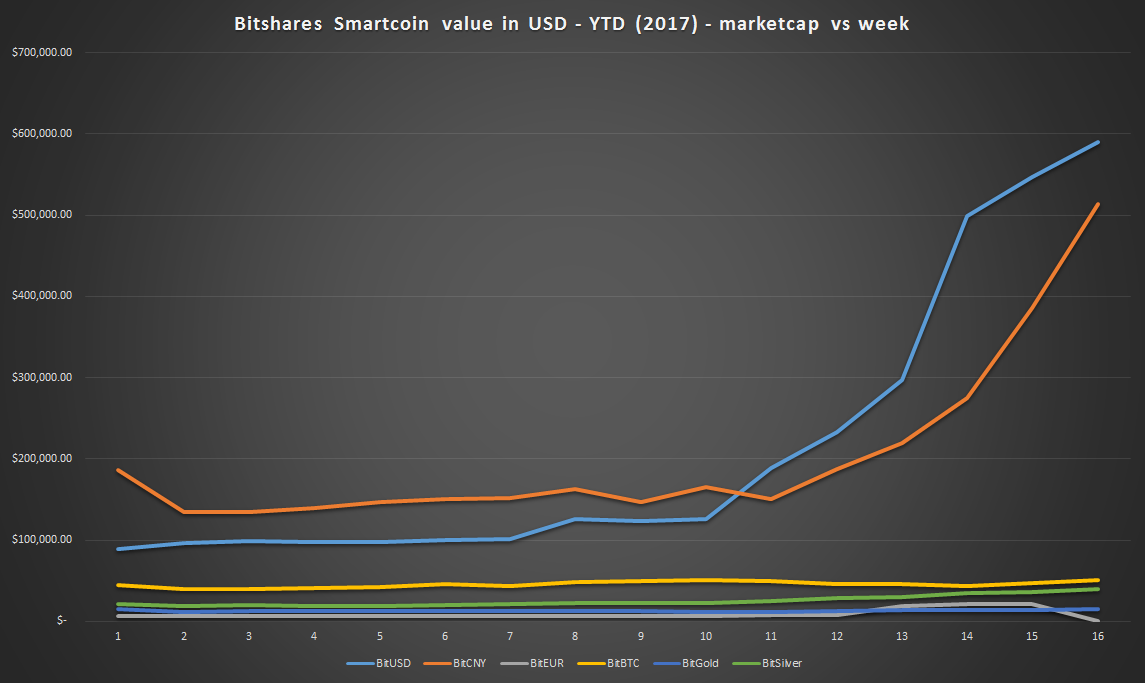Viewport: 1145px width, 683px height.
Task: Click the $300,000.00 axis label
Action: [x=42, y=378]
